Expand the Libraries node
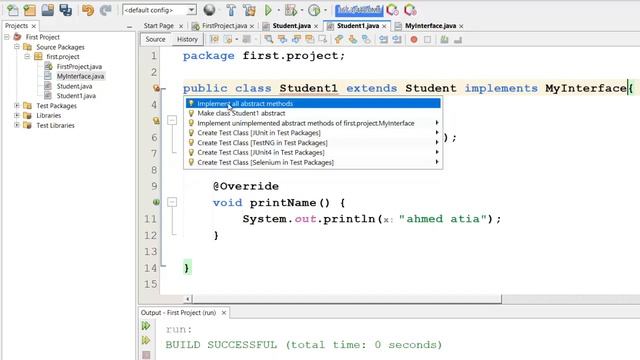This screenshot has width=640, height=360. pos(17,115)
